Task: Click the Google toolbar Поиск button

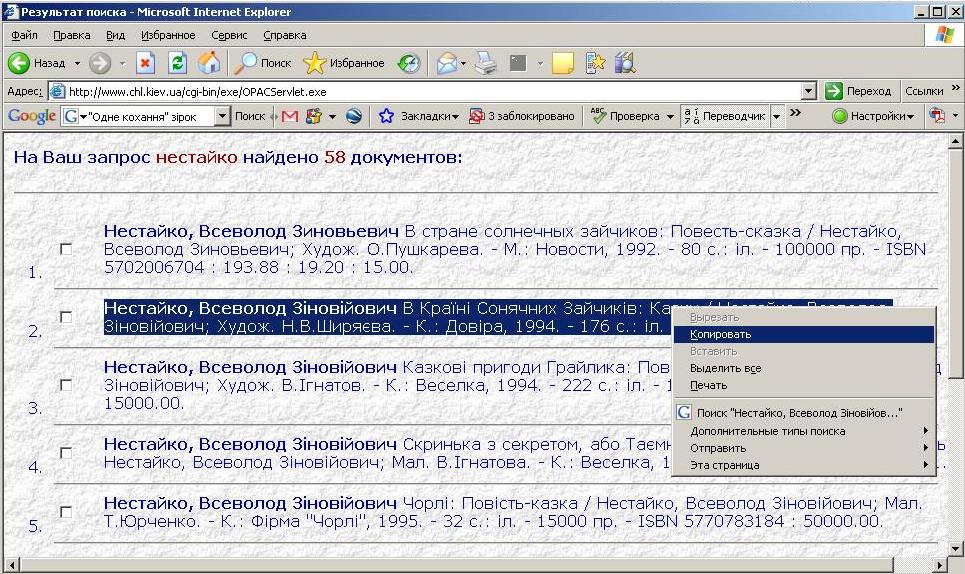Action: (x=250, y=116)
